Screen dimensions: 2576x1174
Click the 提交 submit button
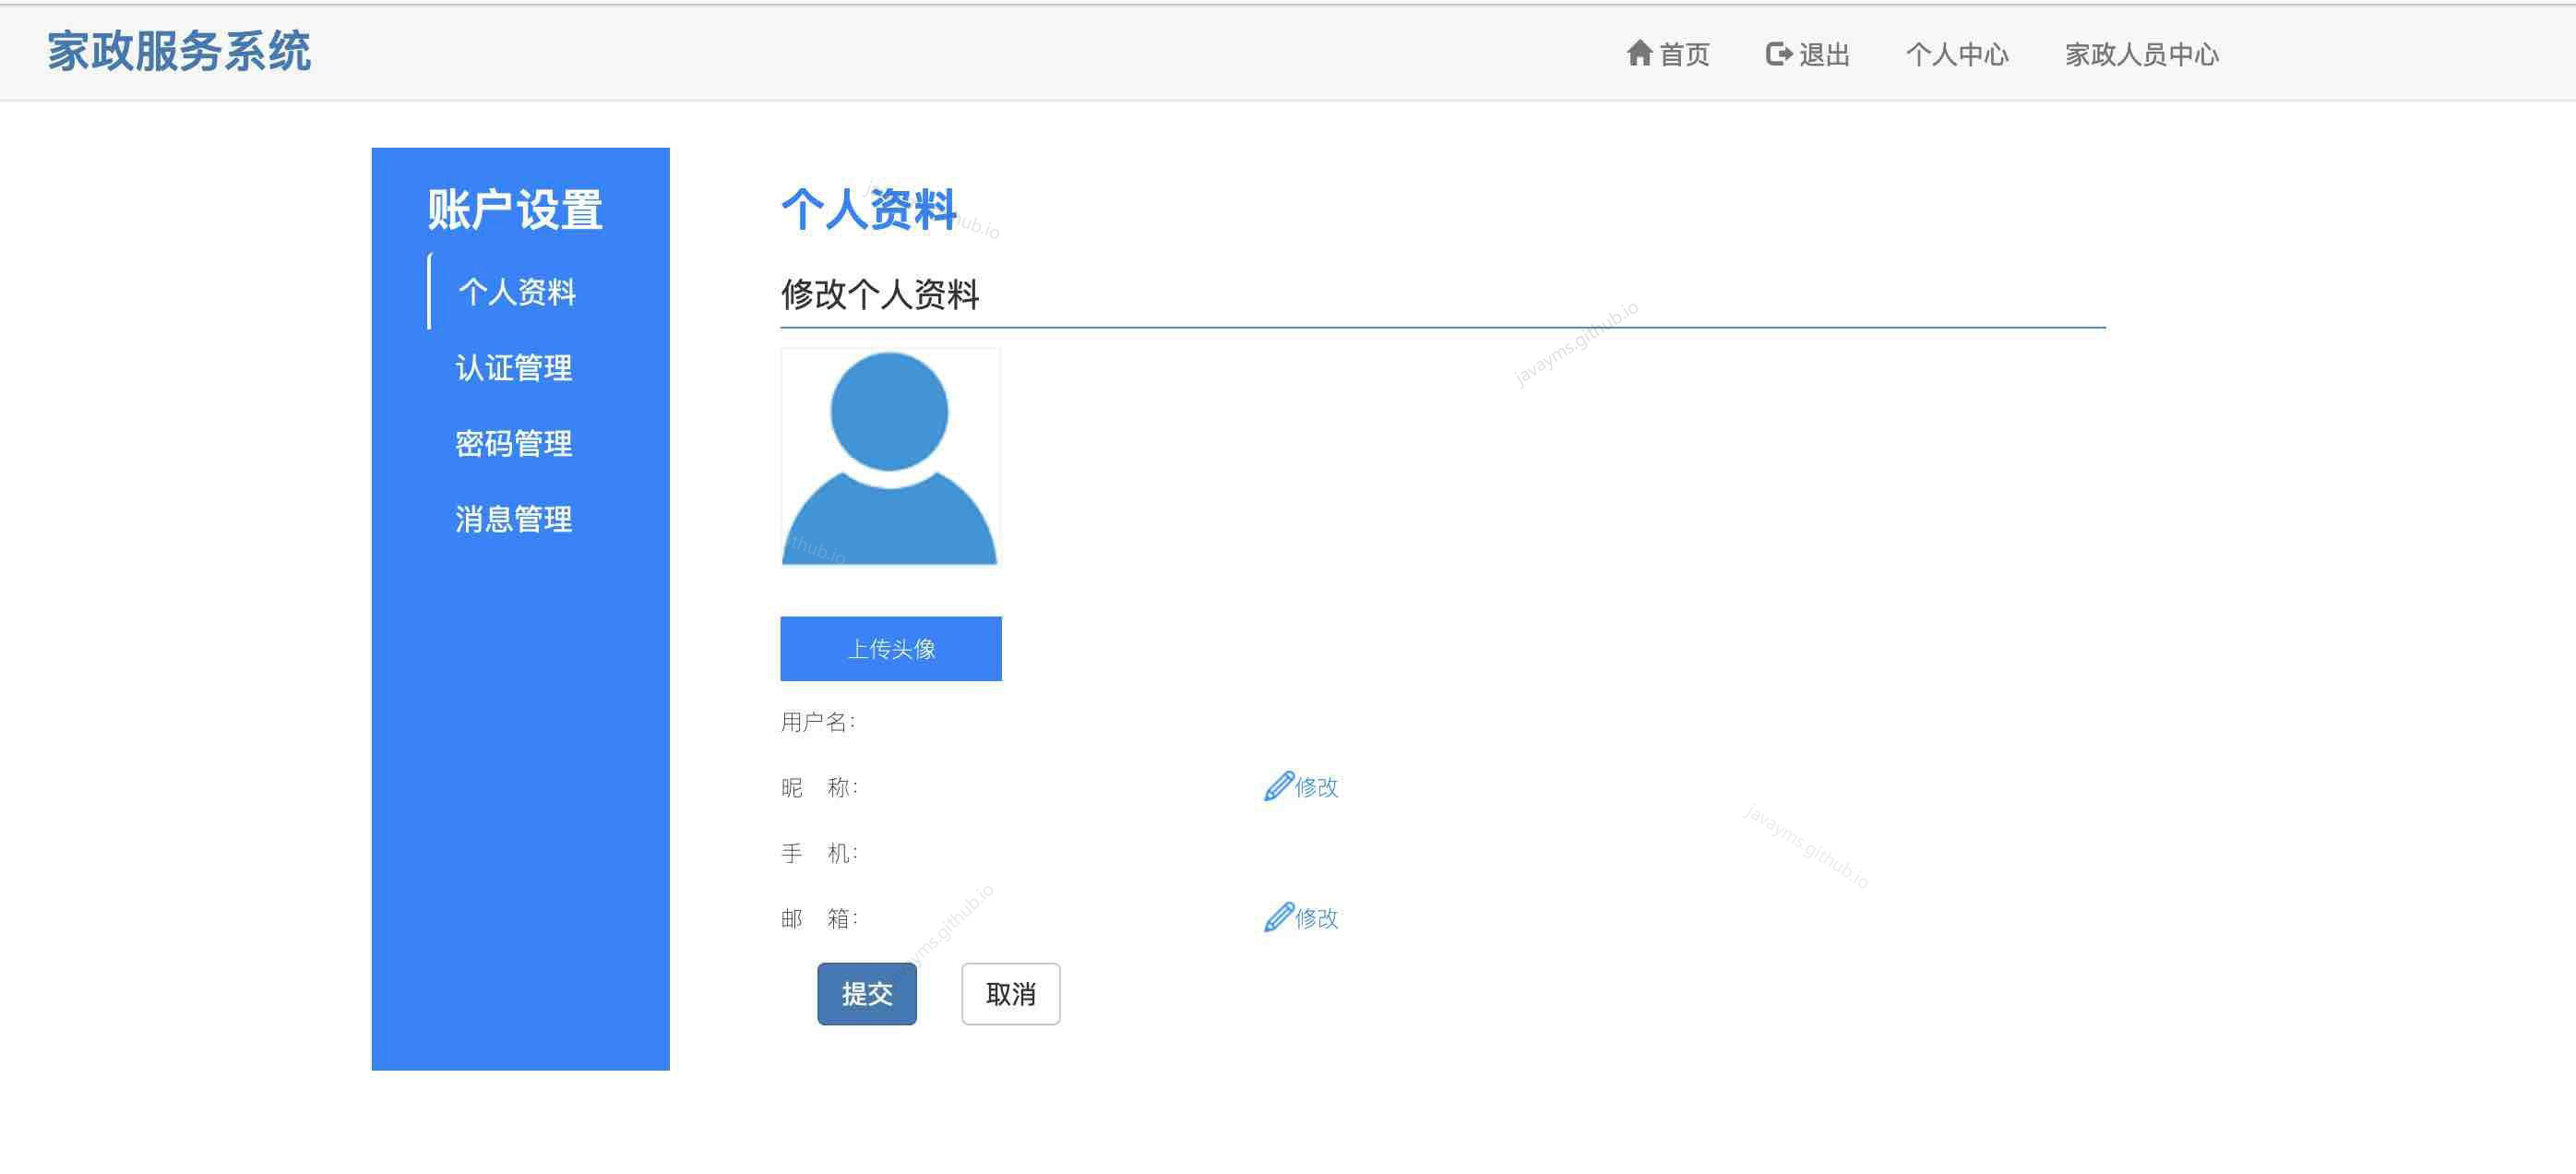[867, 994]
